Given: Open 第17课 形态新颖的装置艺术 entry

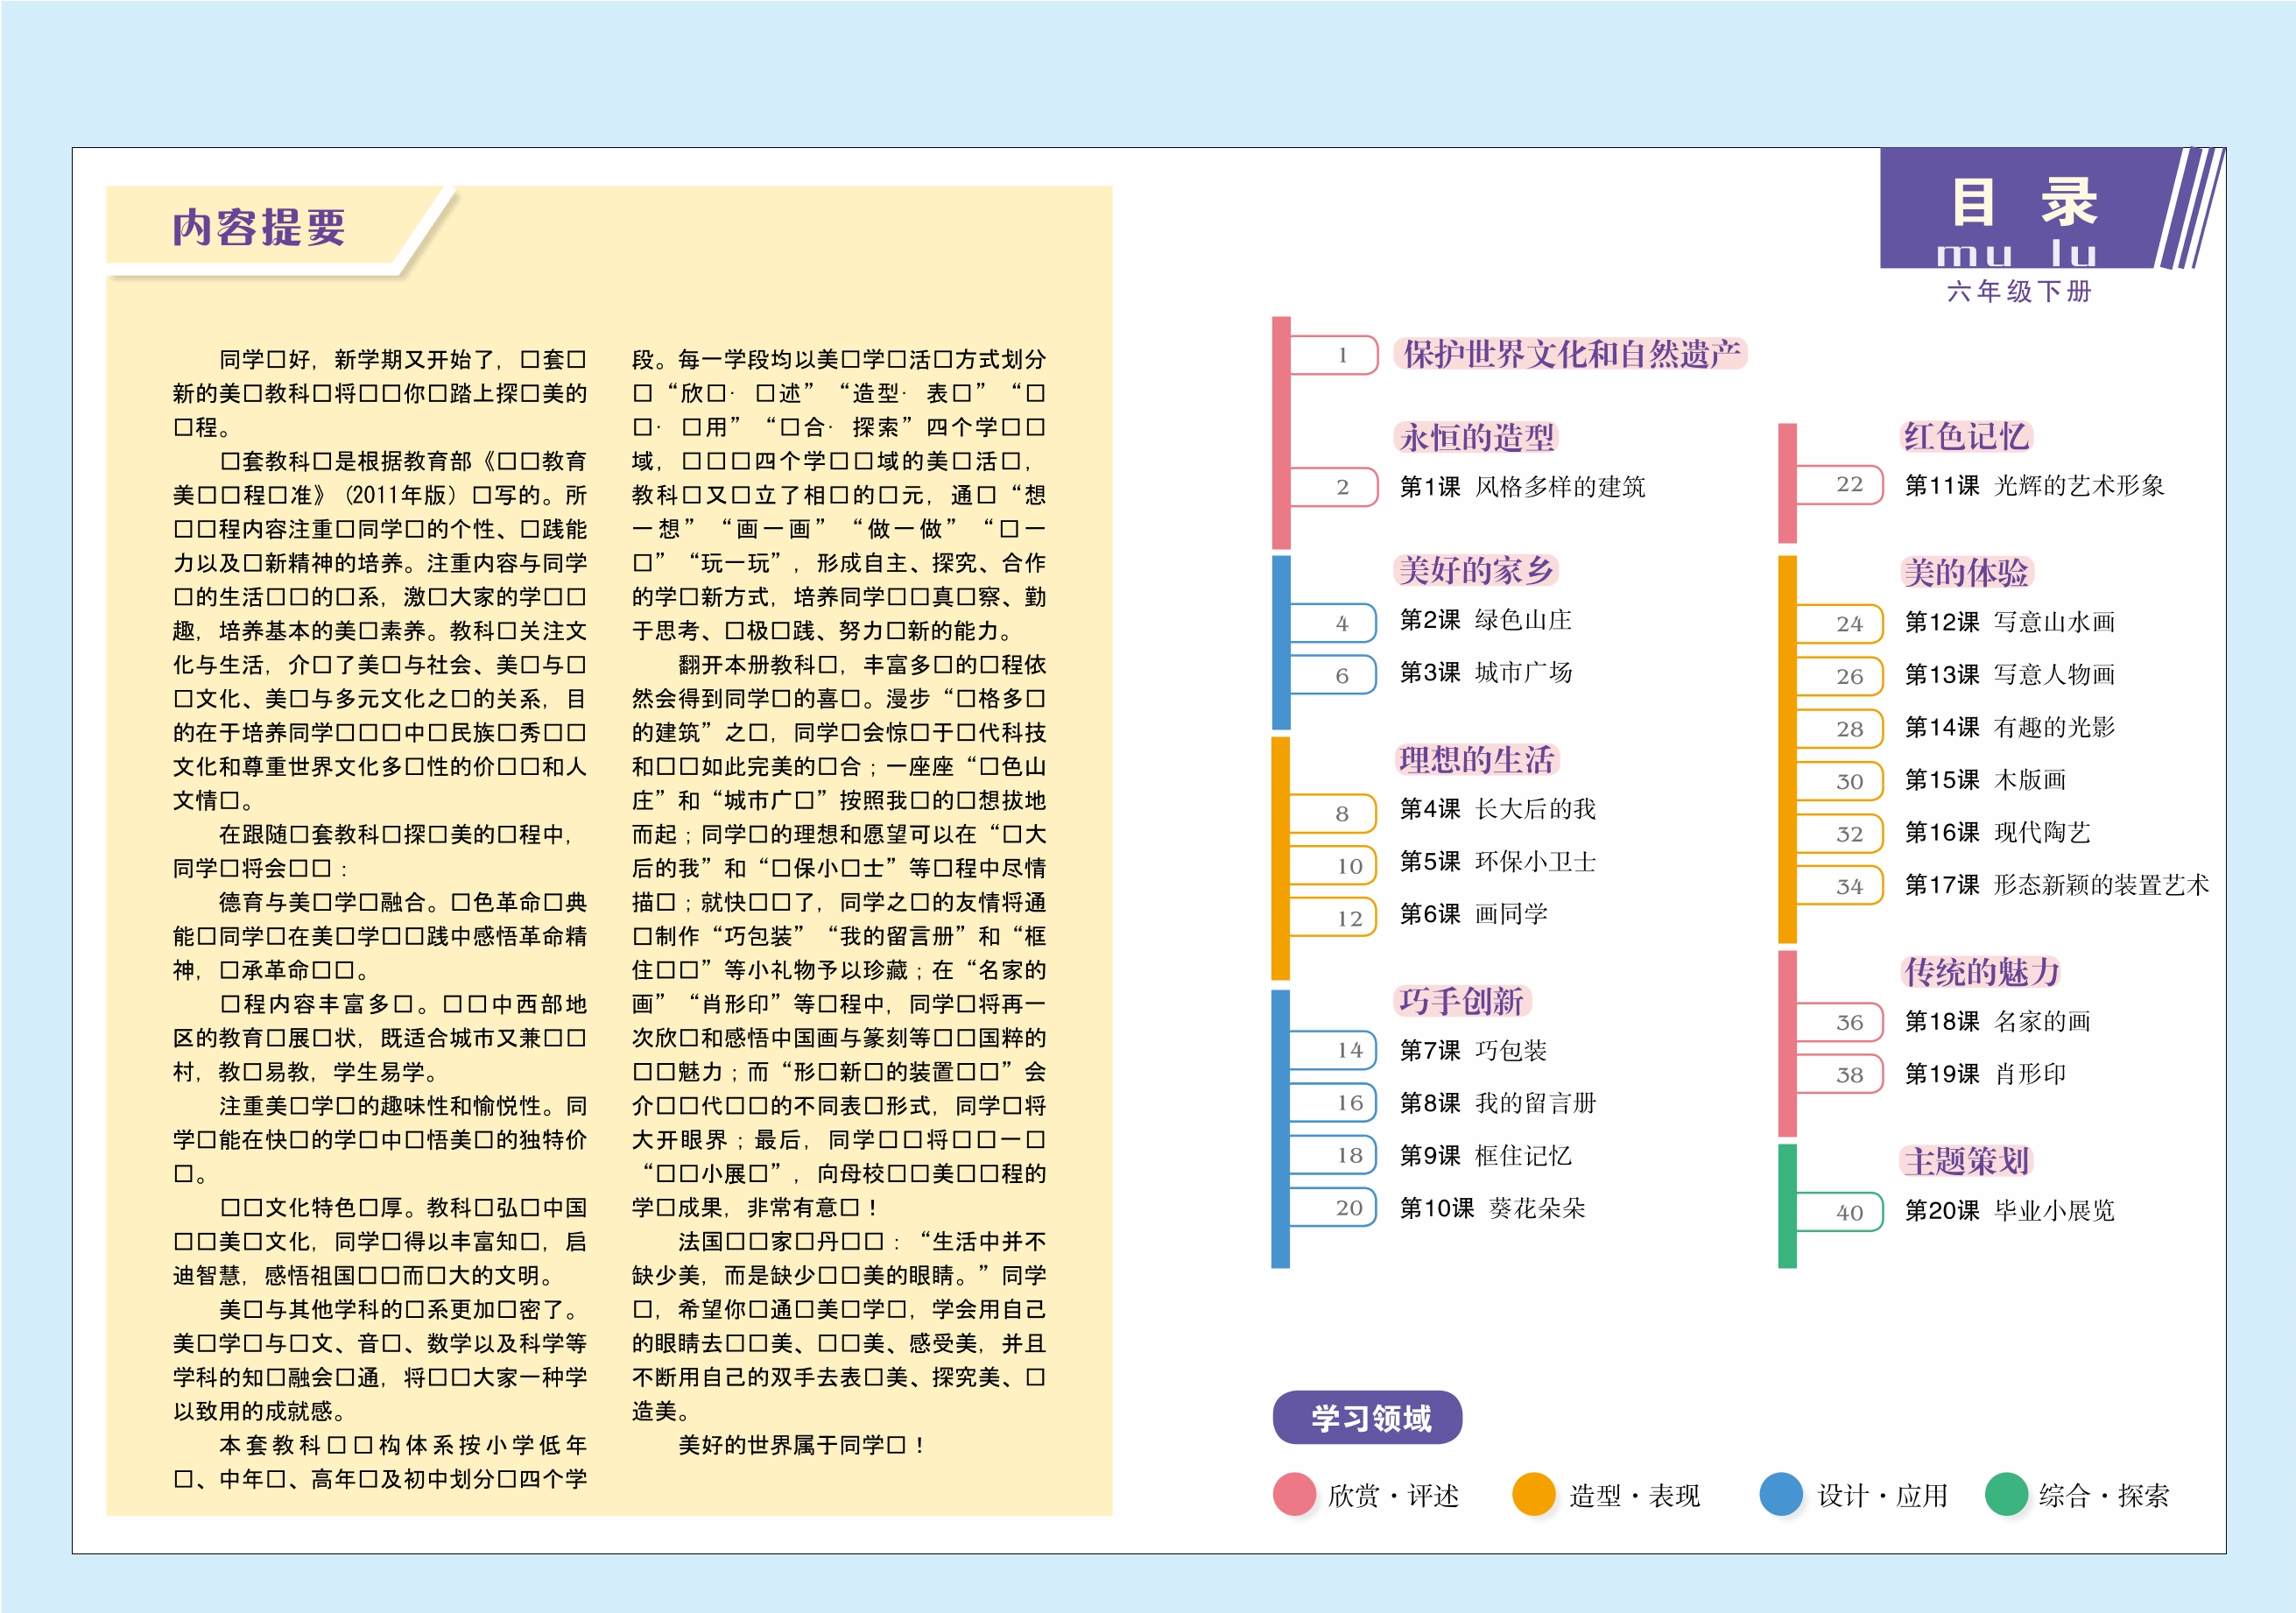Looking at the screenshot, I should pyautogui.click(x=2056, y=885).
